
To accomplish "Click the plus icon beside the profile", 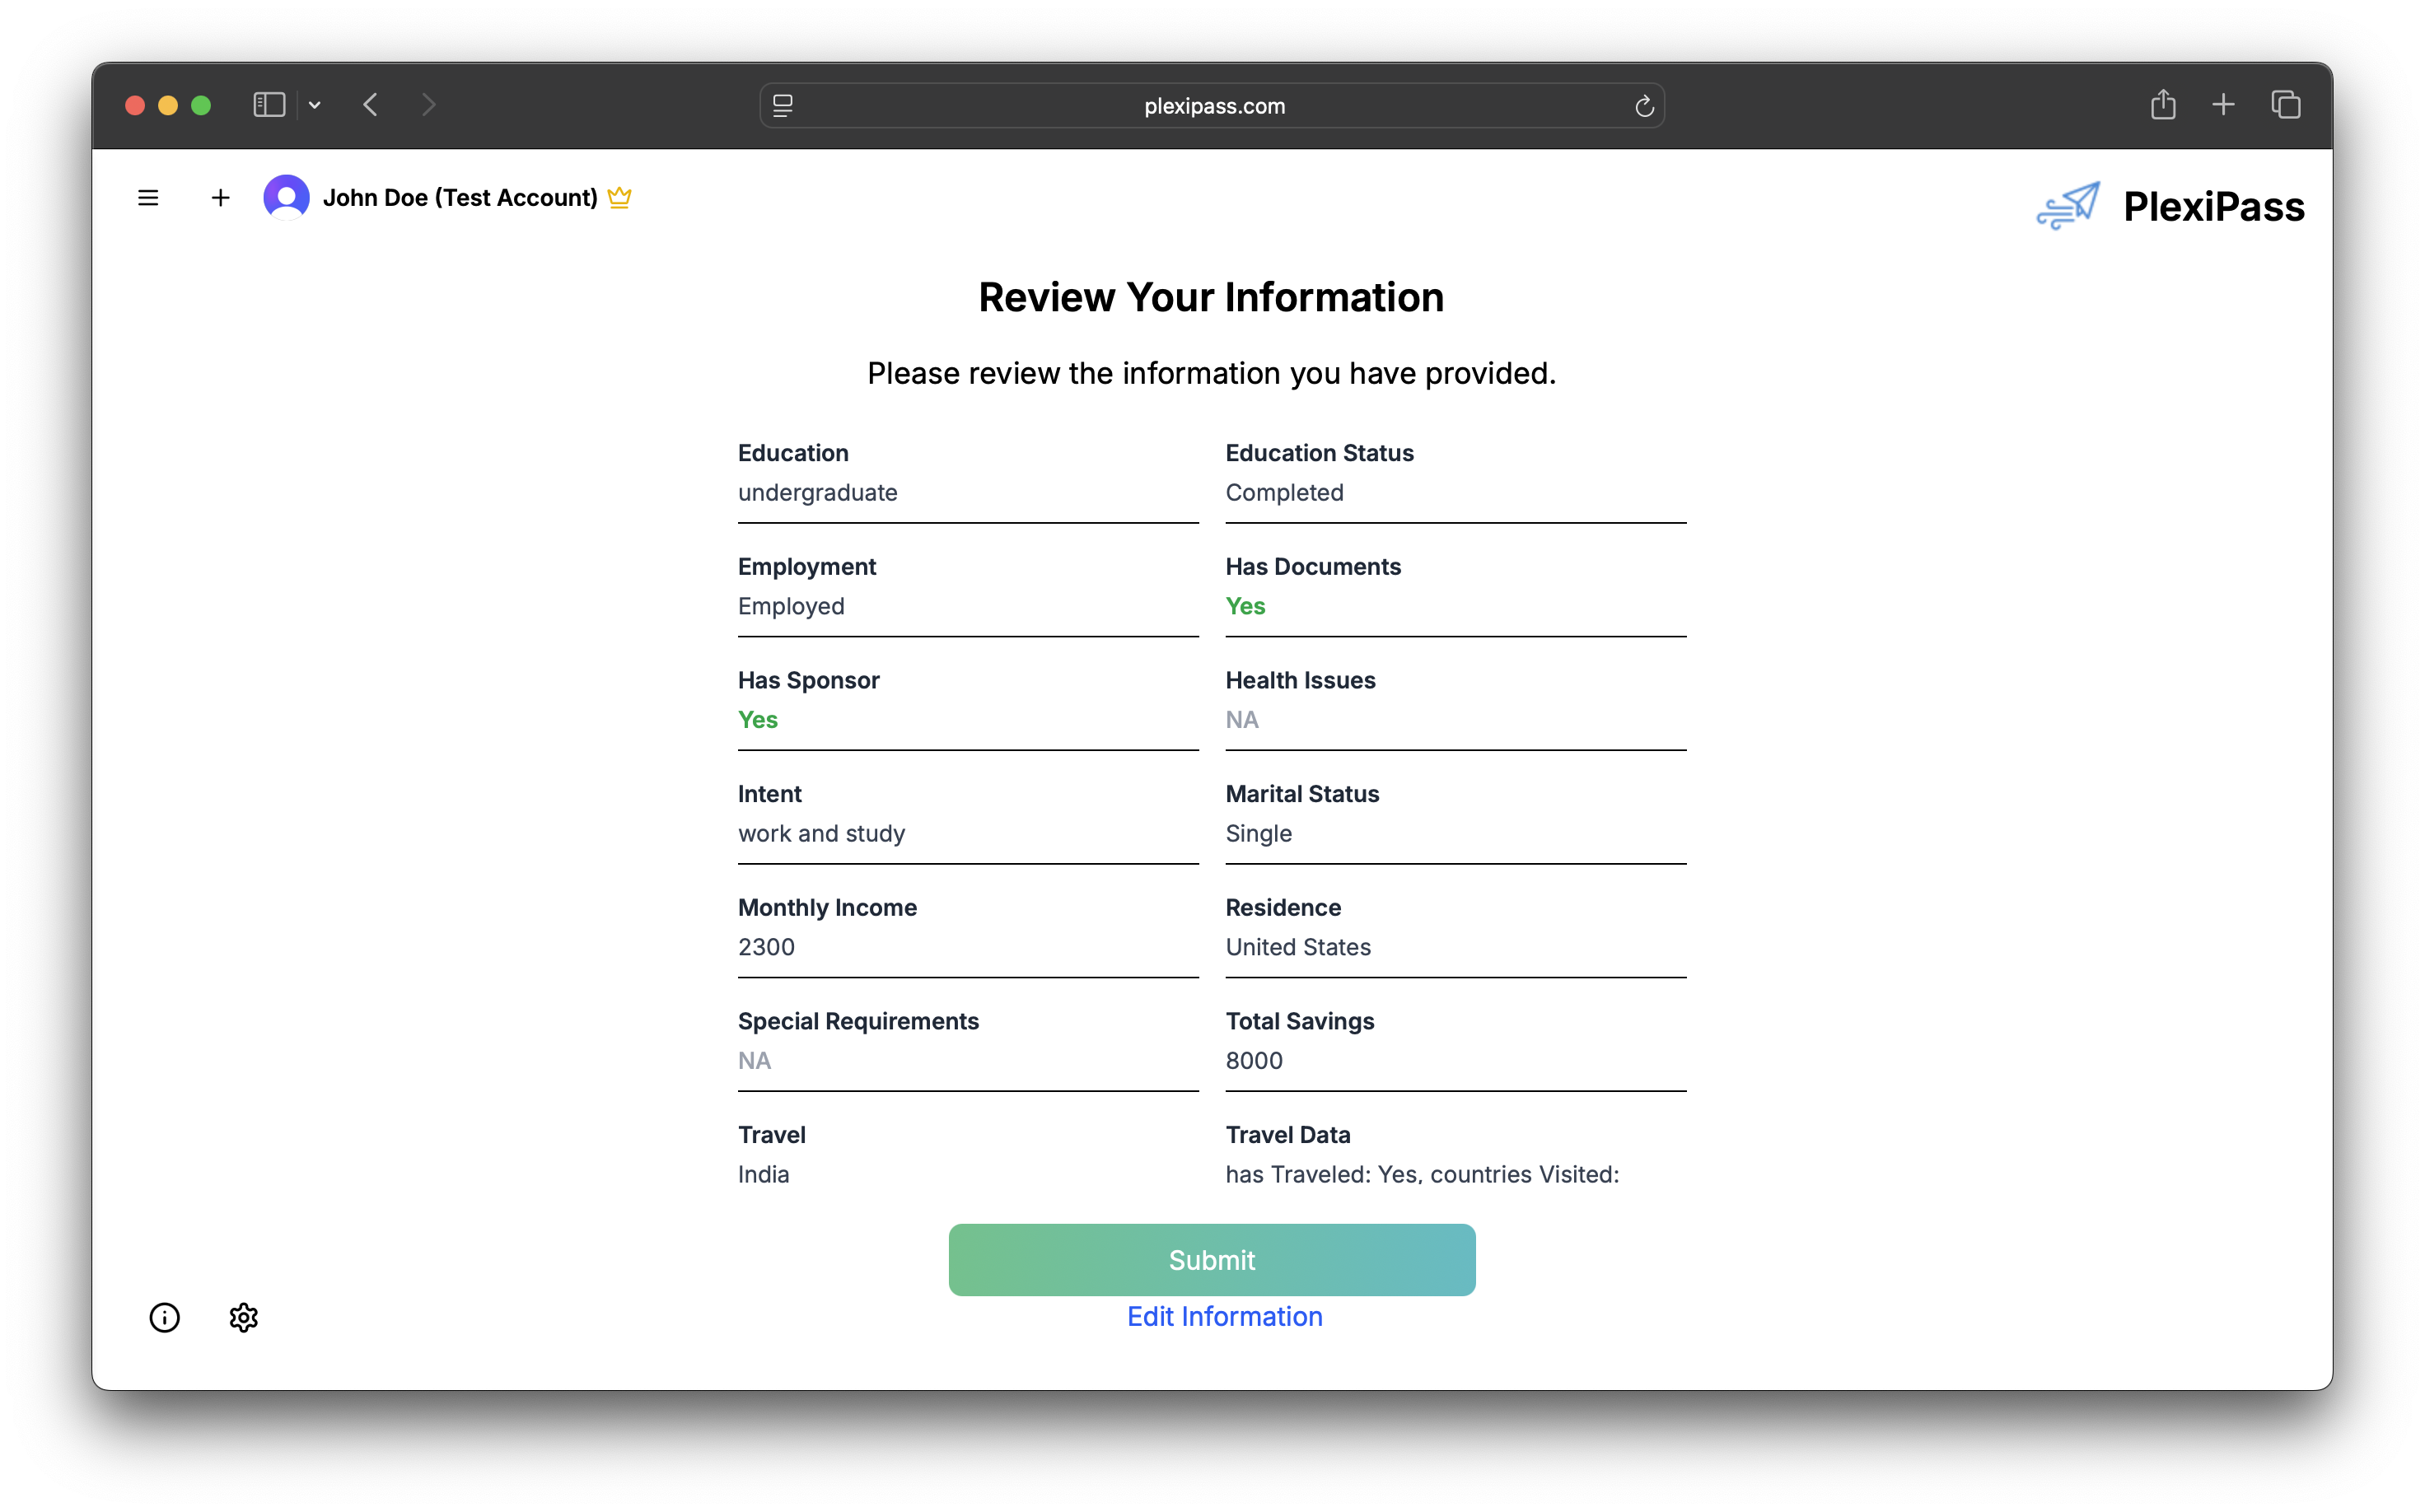I will (x=221, y=198).
